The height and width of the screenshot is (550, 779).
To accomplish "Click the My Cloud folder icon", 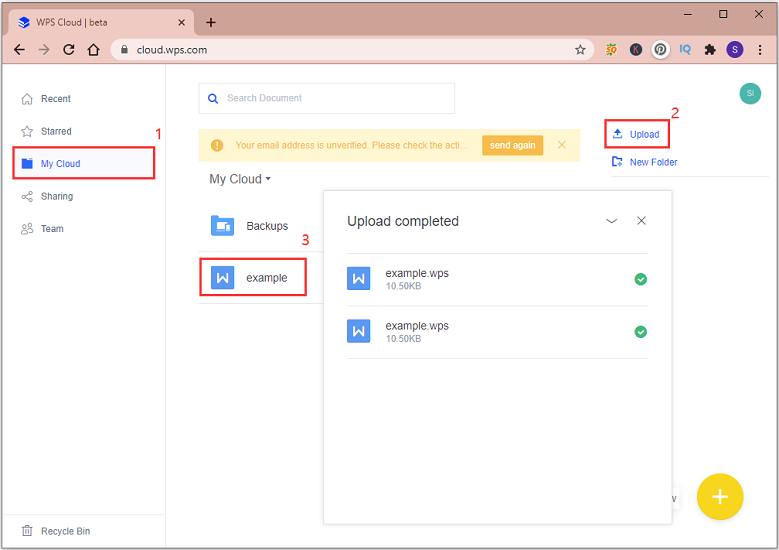I will click(x=27, y=163).
